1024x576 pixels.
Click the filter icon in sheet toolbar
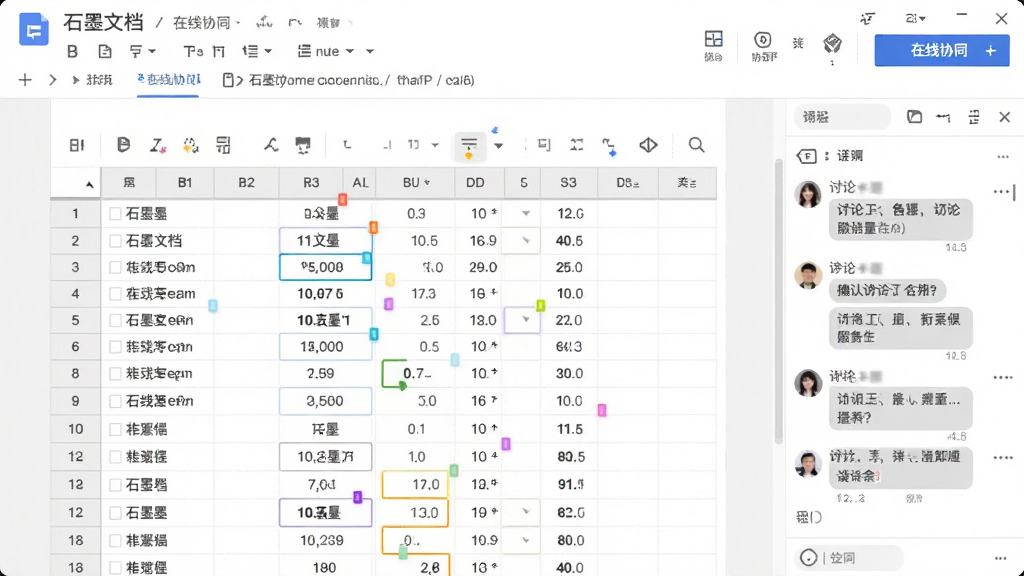tap(469, 145)
